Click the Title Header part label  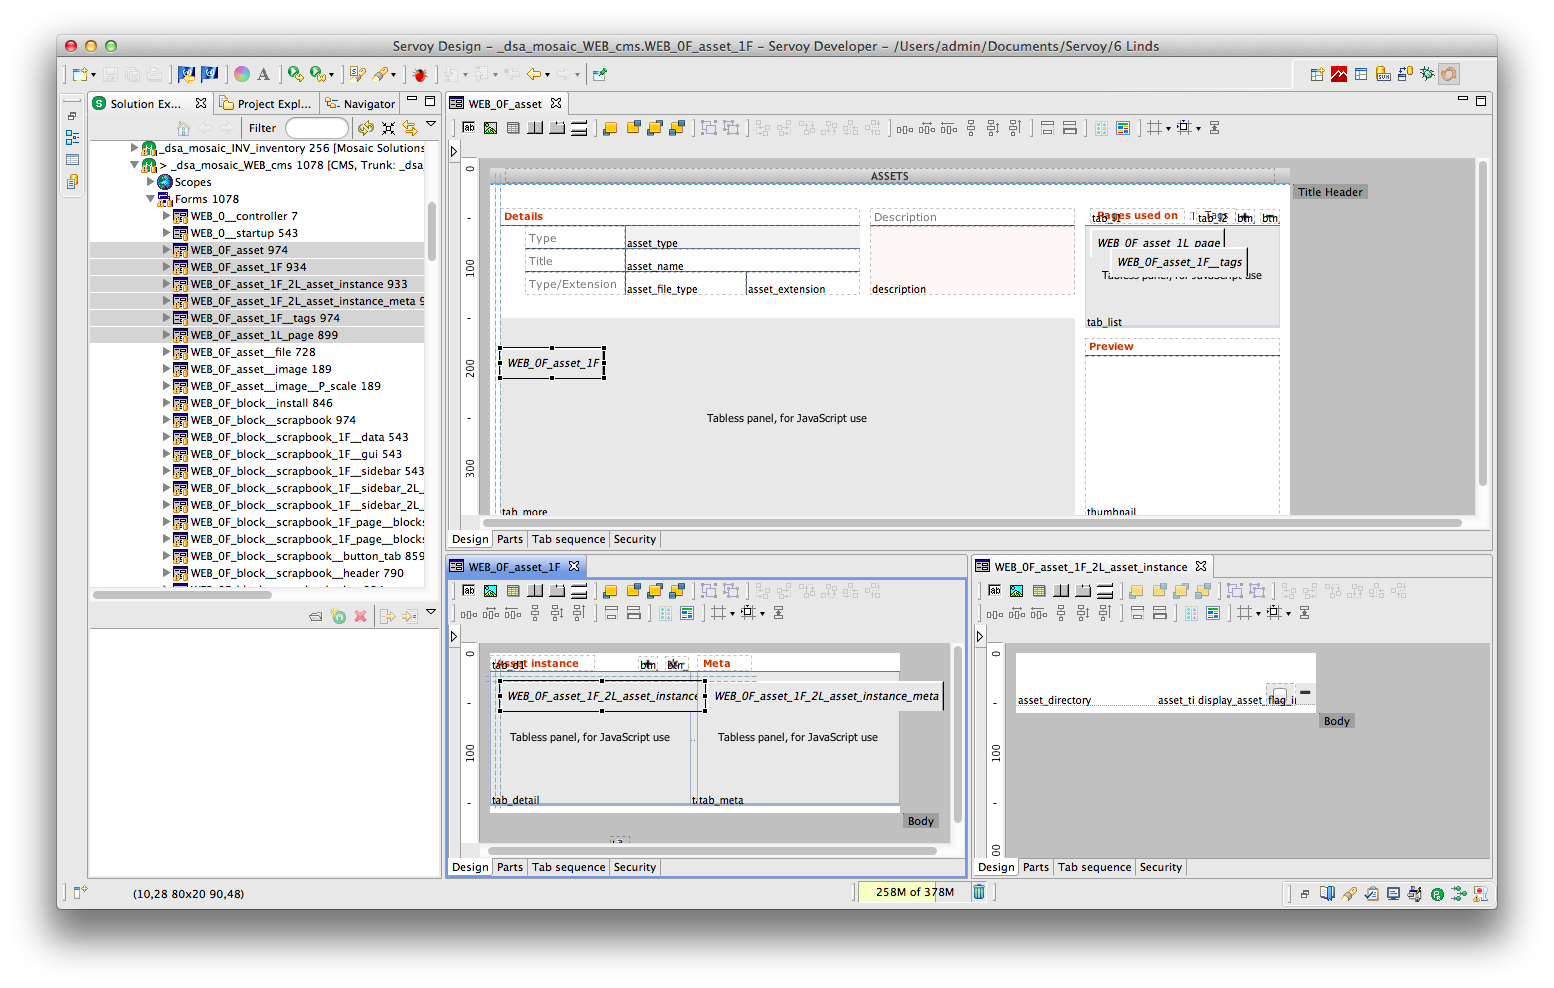coord(1330,192)
